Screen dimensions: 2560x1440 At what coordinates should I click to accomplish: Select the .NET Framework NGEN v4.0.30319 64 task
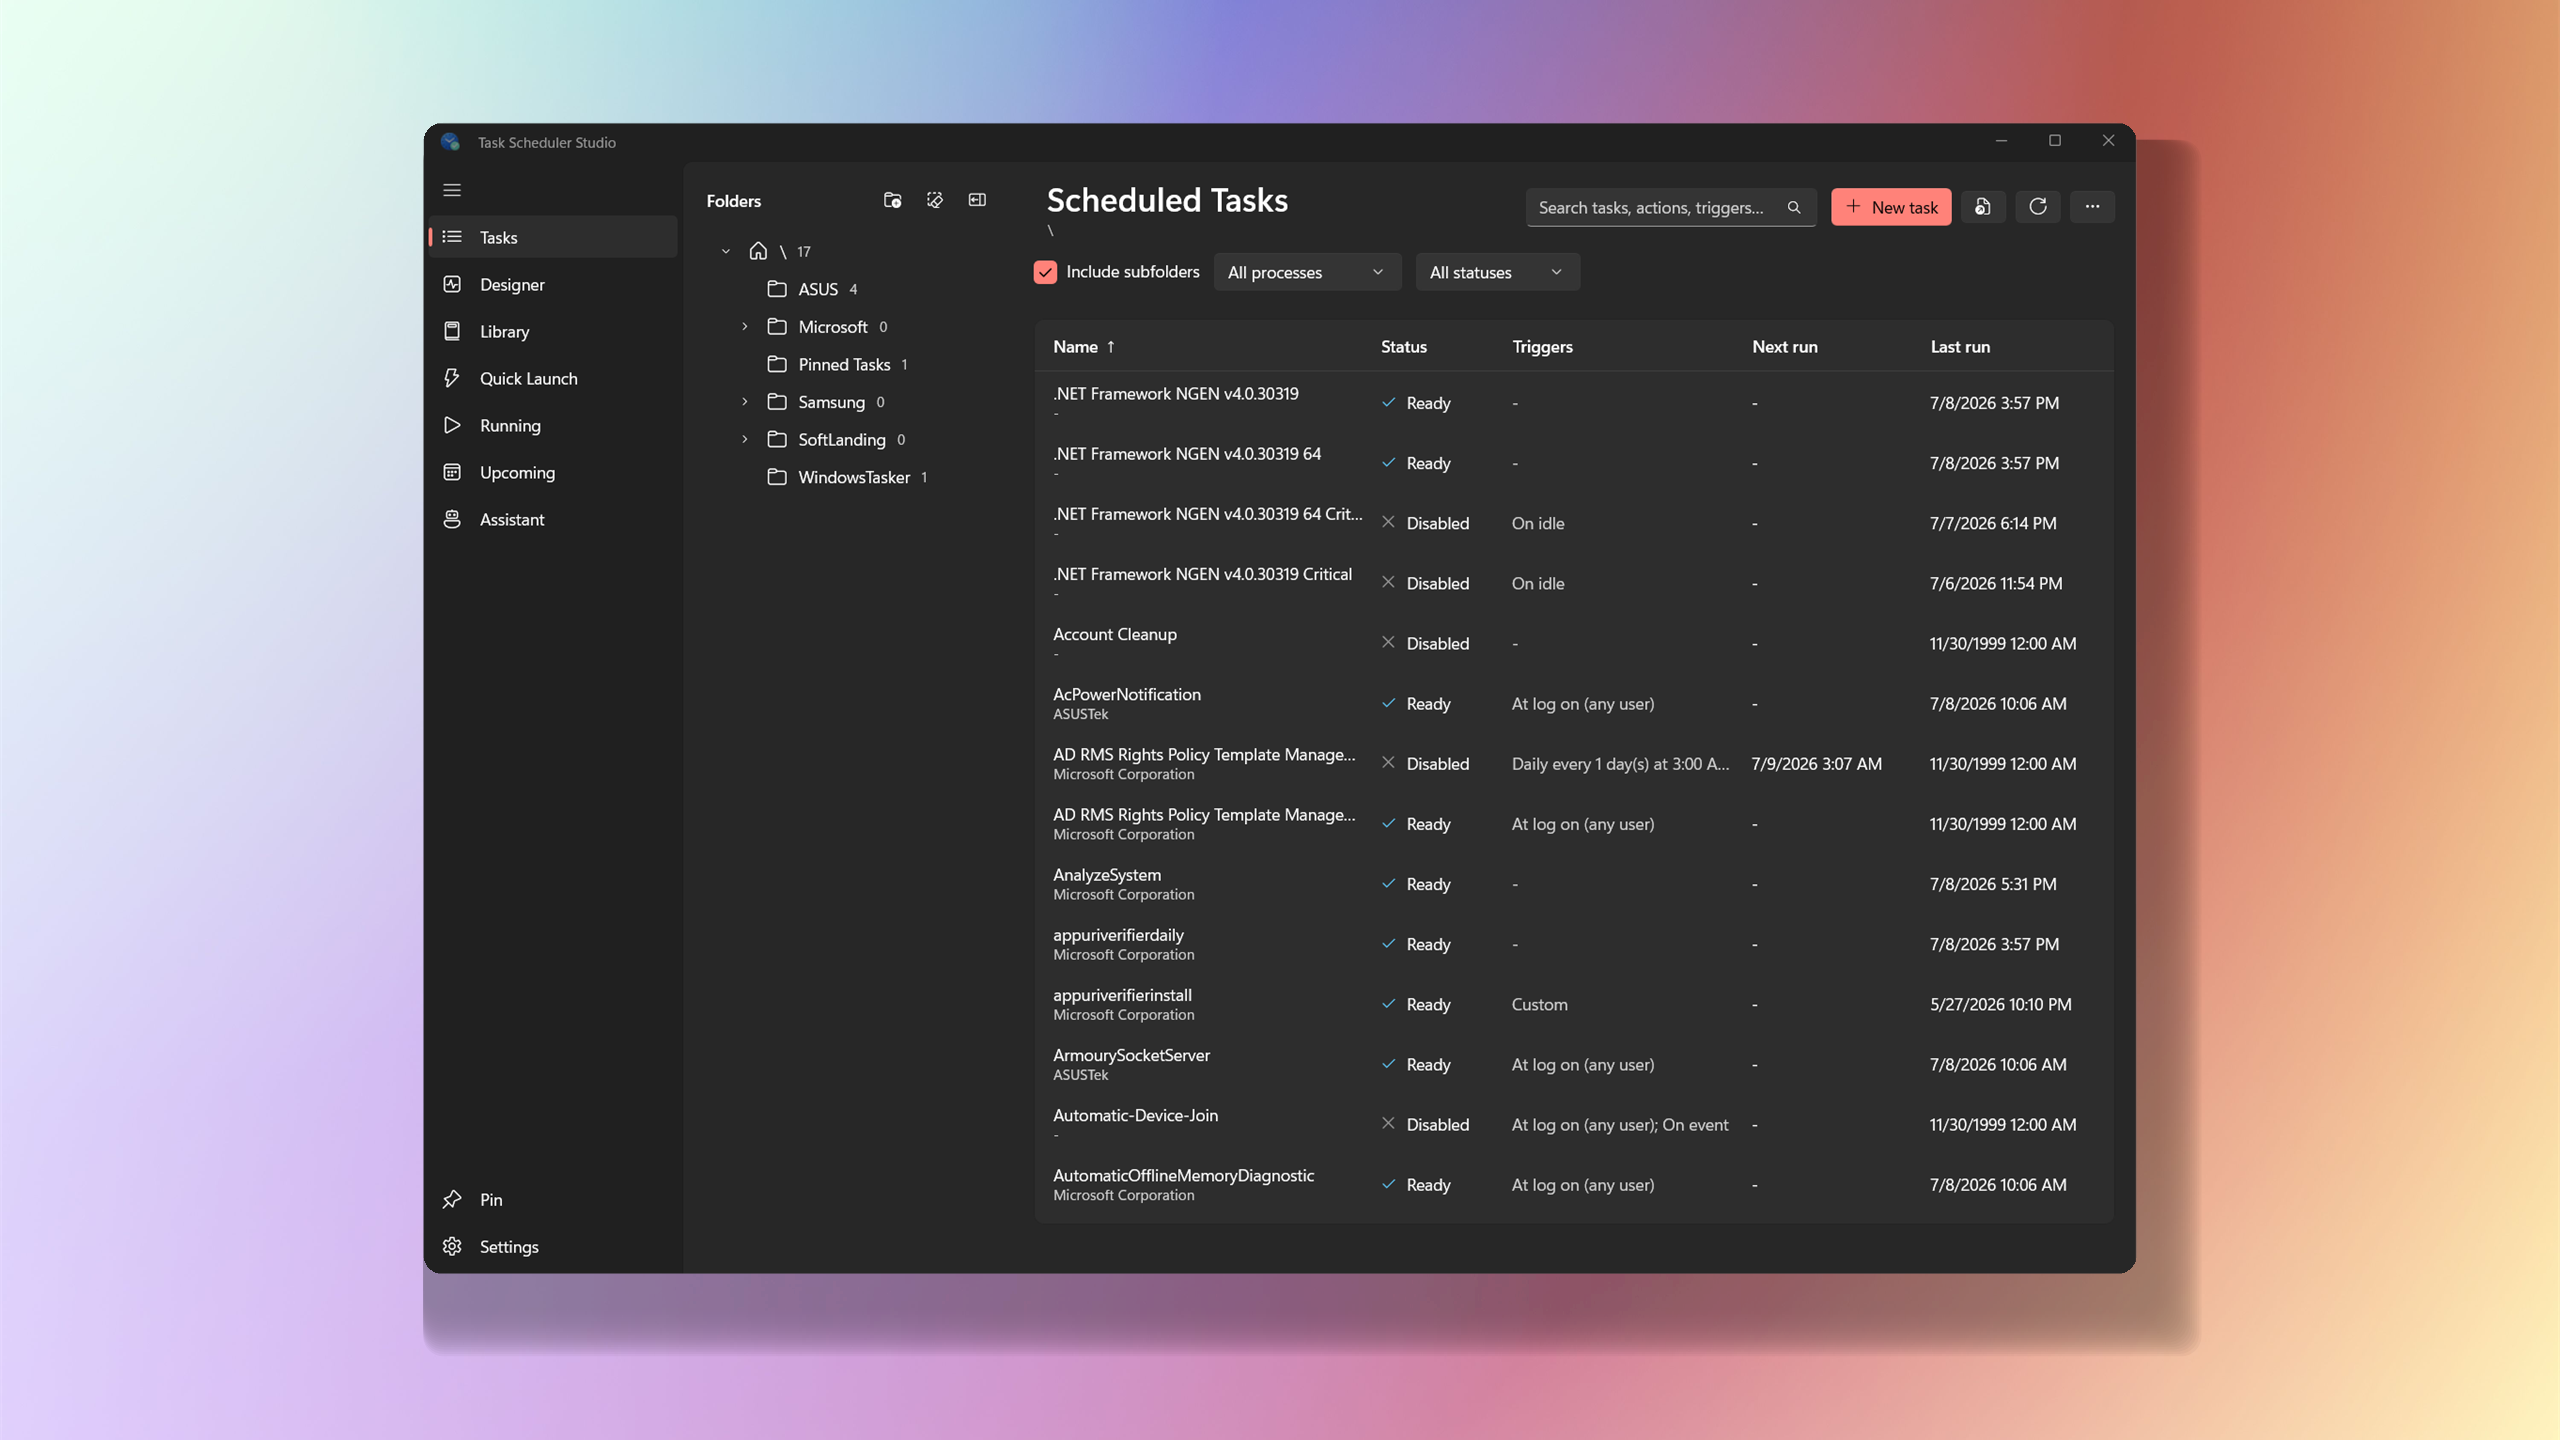1575,462
